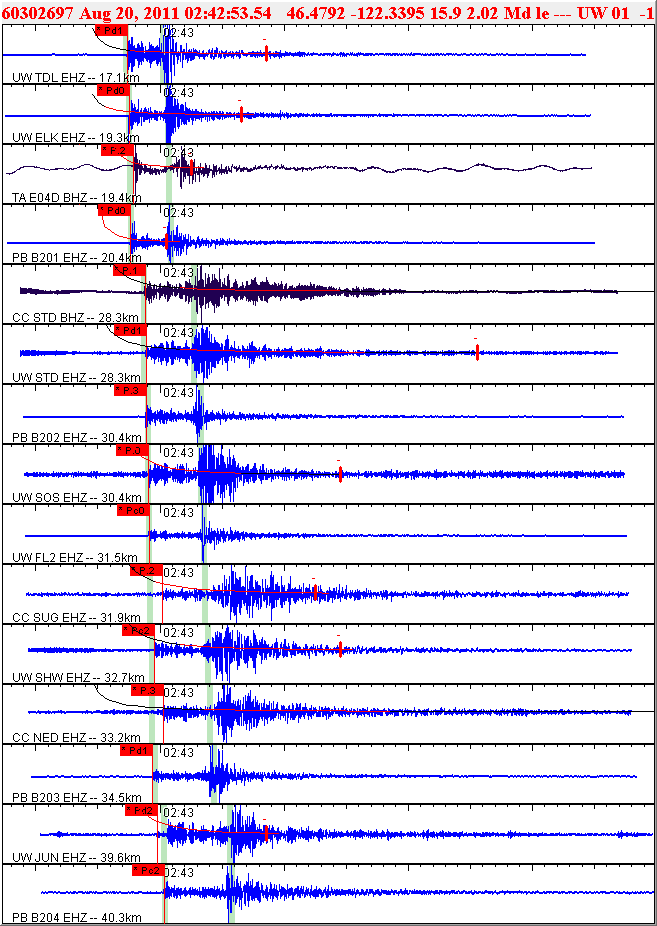Select the PB B203 EHZ -- 34.5km label
Screen dimensions: 657x926
point(77,798)
